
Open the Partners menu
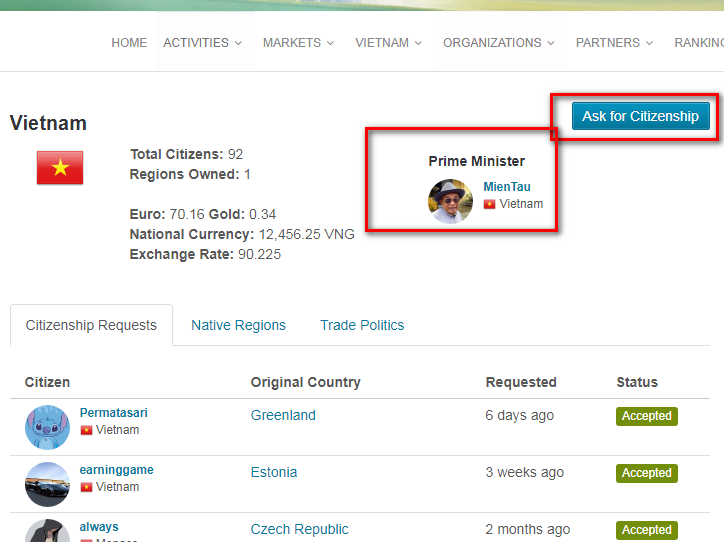[x=614, y=43]
